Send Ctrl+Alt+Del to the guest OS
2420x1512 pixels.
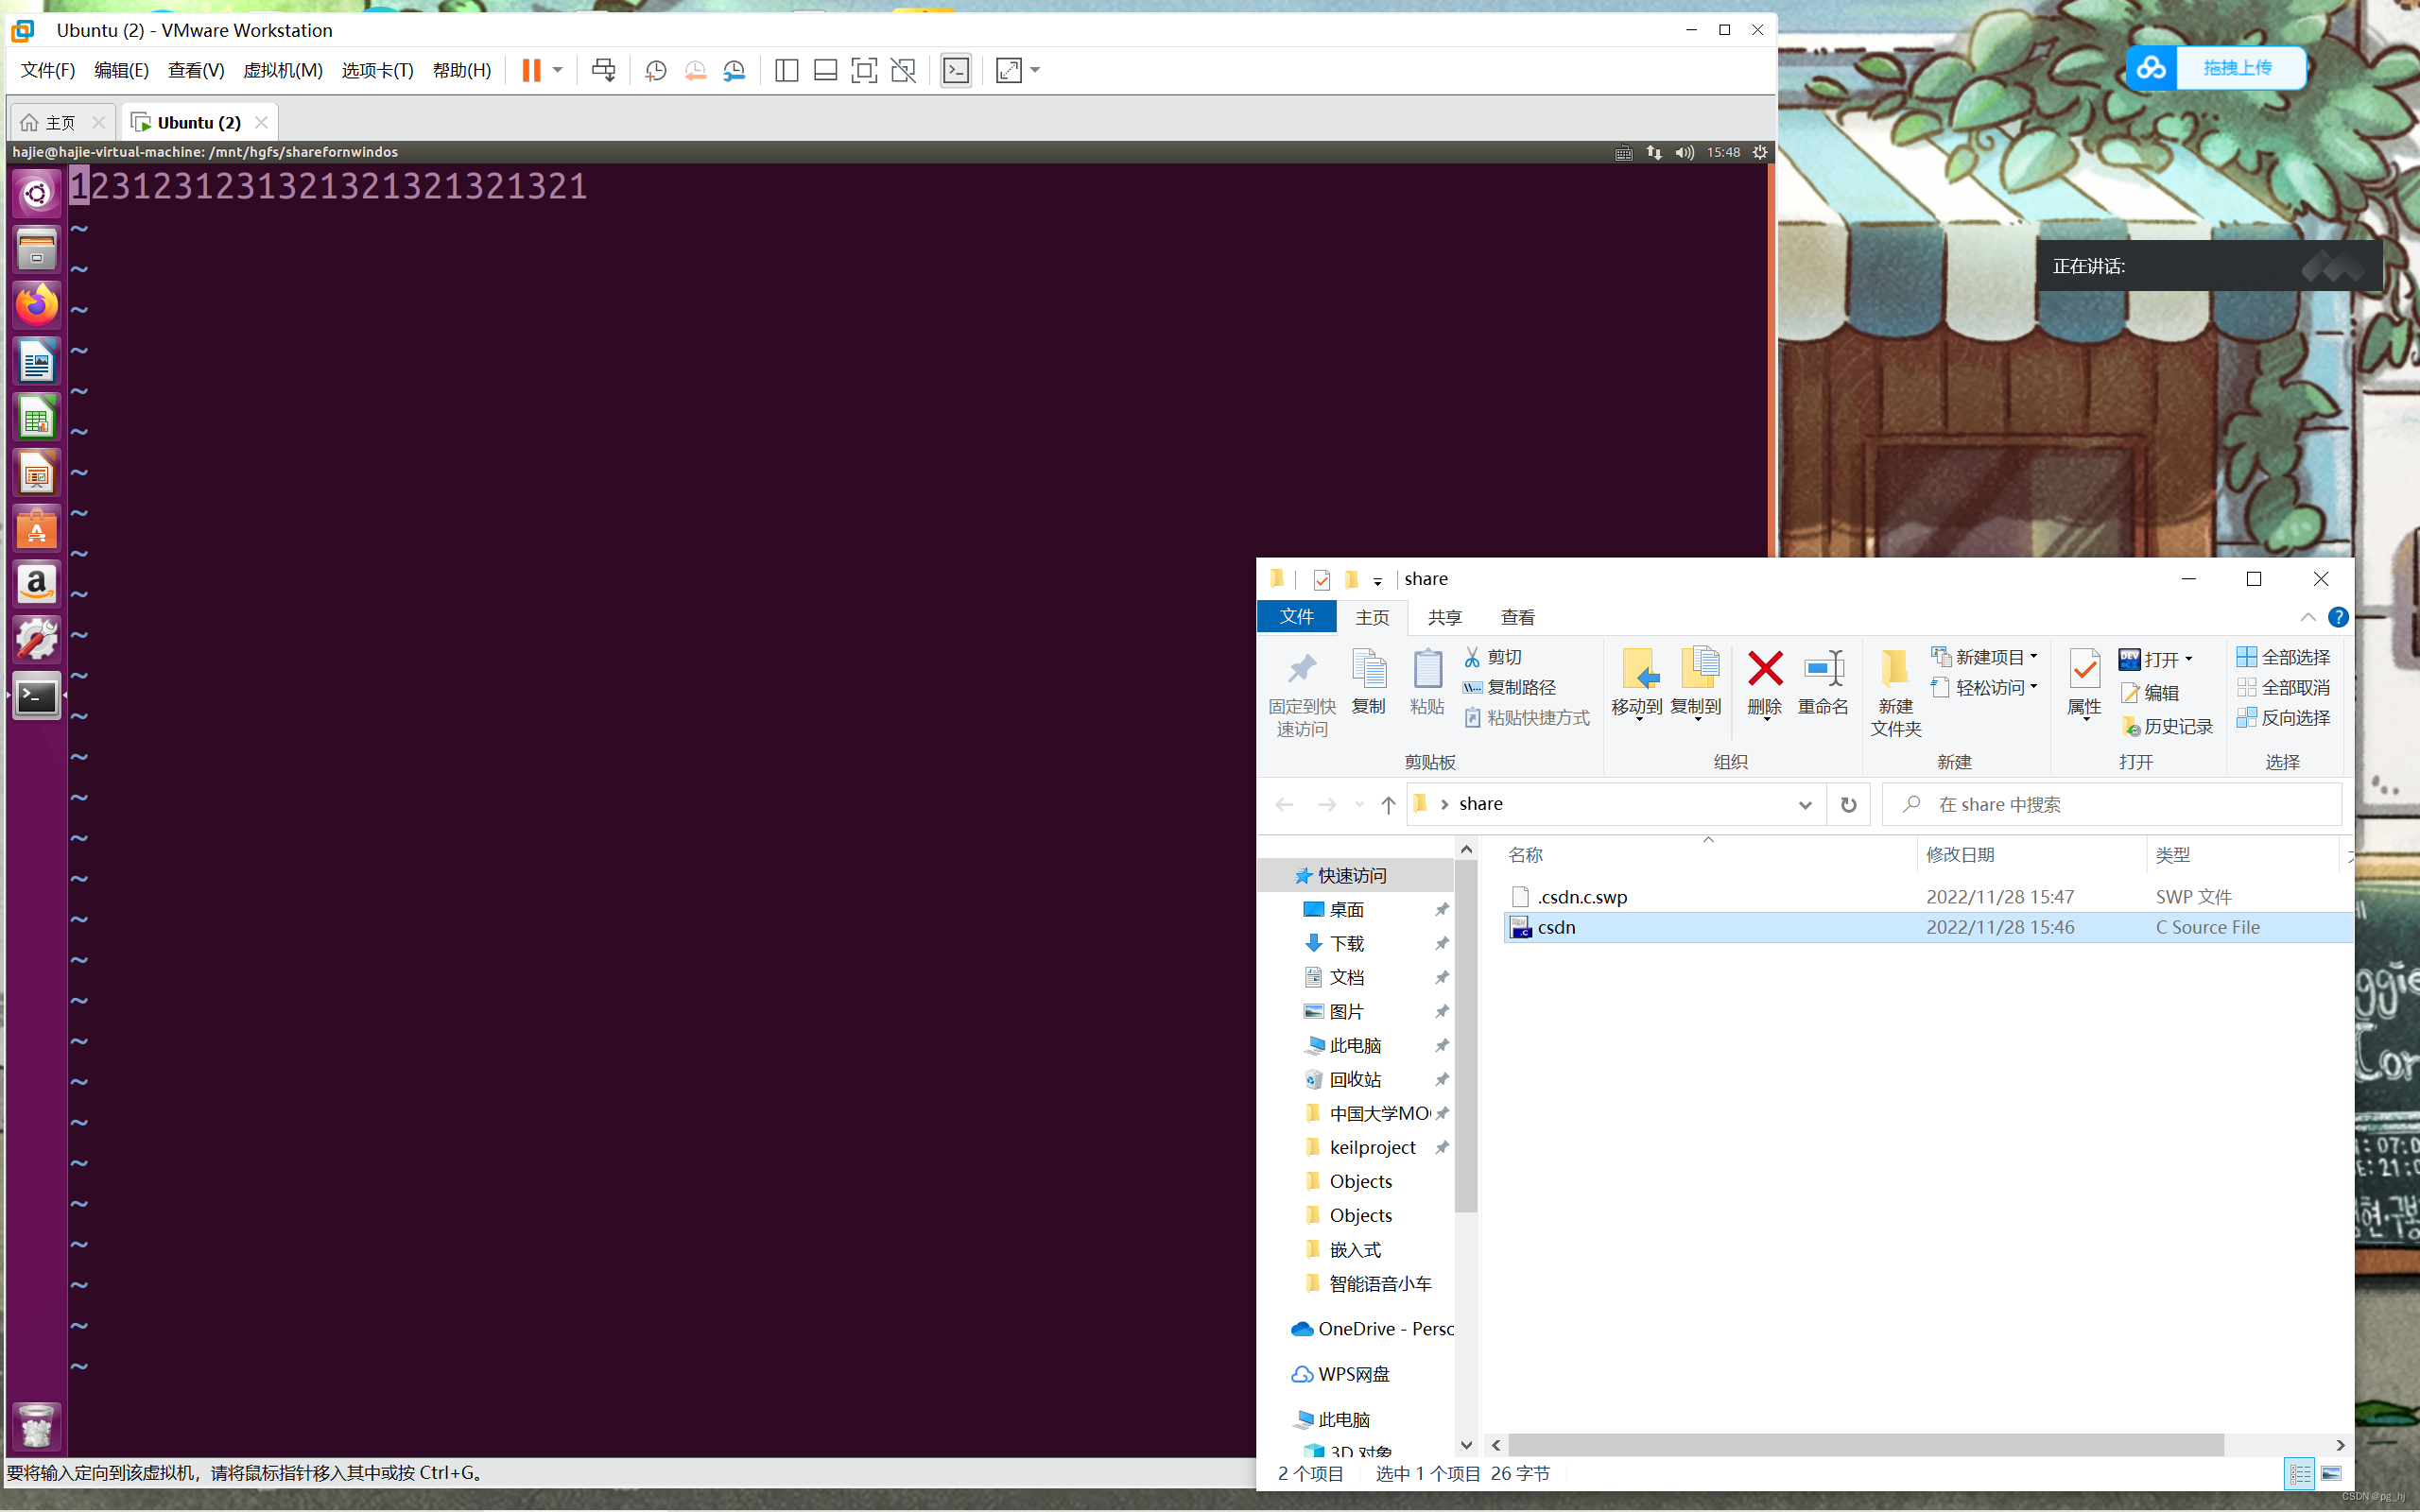(604, 70)
